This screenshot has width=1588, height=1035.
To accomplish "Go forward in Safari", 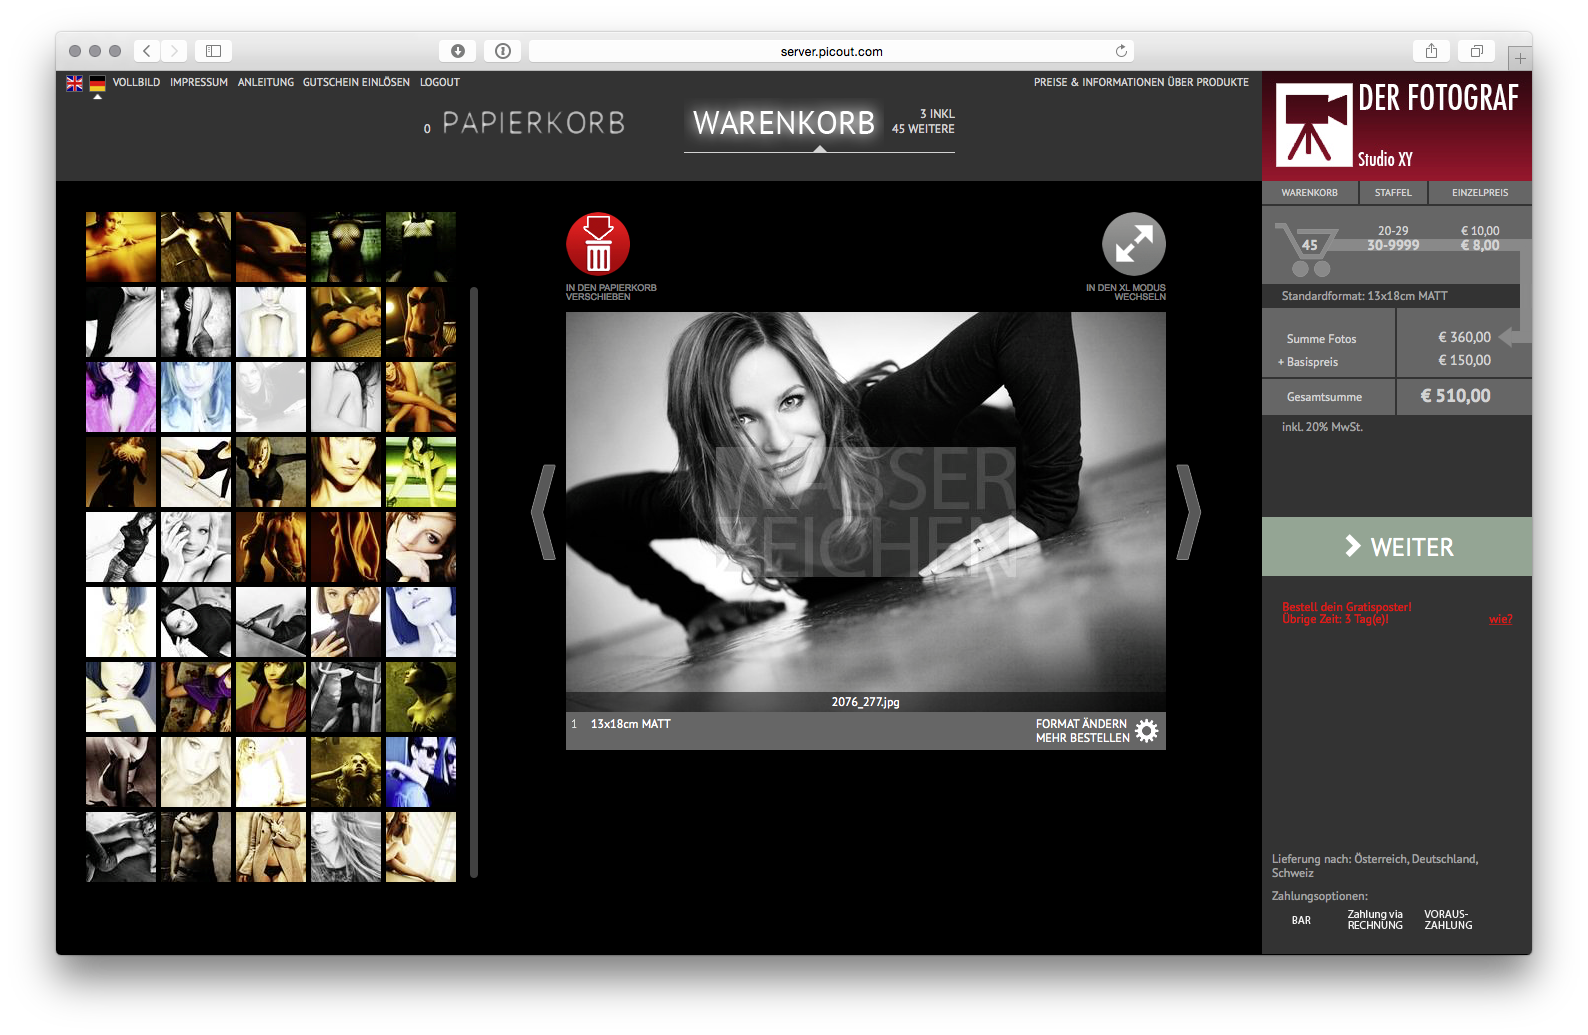I will point(174,51).
